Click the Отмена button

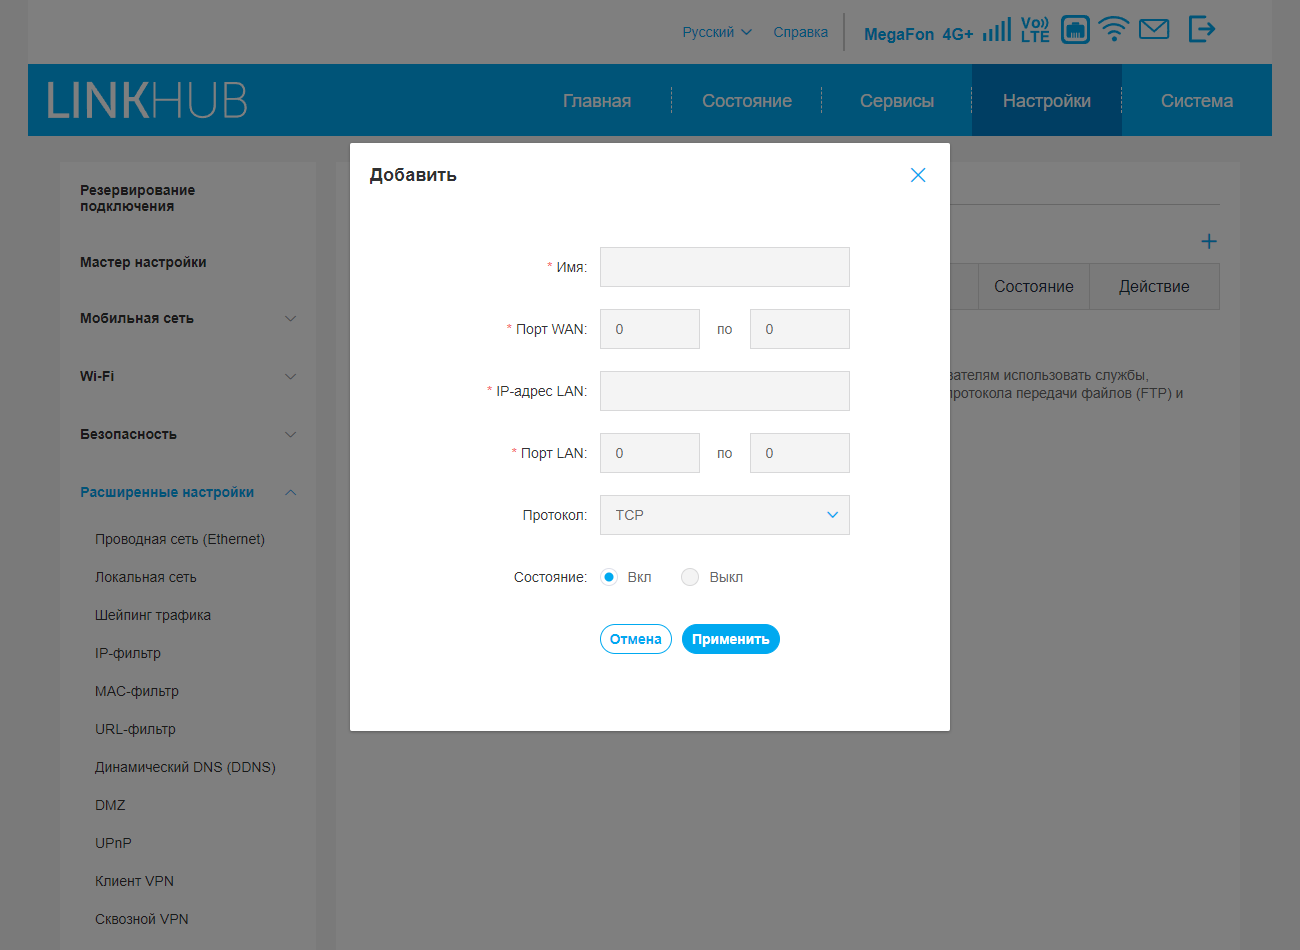pos(636,639)
